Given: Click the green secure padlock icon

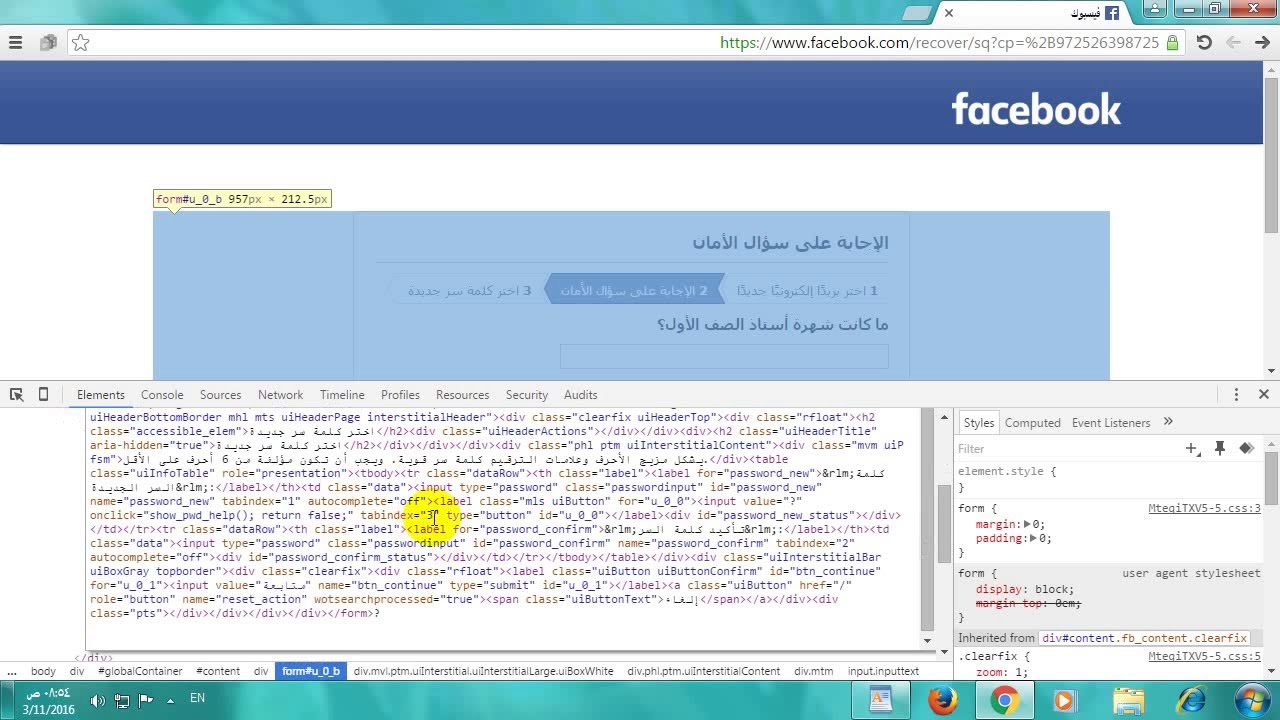Looking at the screenshot, I should pos(1173,42).
